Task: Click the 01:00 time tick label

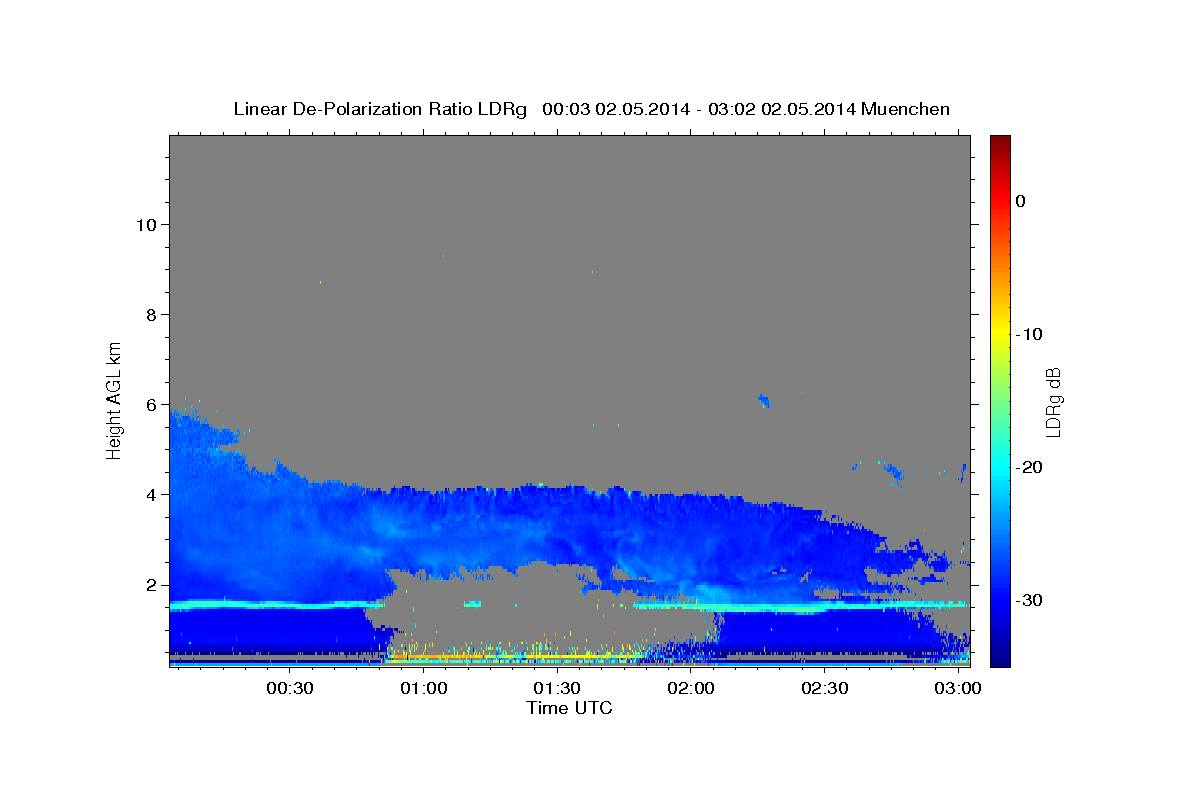Action: pos(424,689)
